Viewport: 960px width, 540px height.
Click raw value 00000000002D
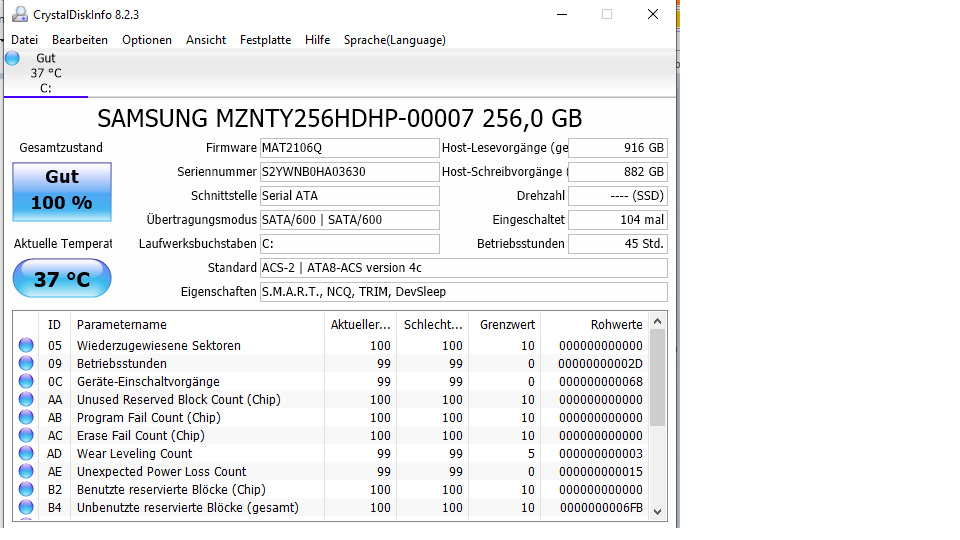(x=600, y=364)
